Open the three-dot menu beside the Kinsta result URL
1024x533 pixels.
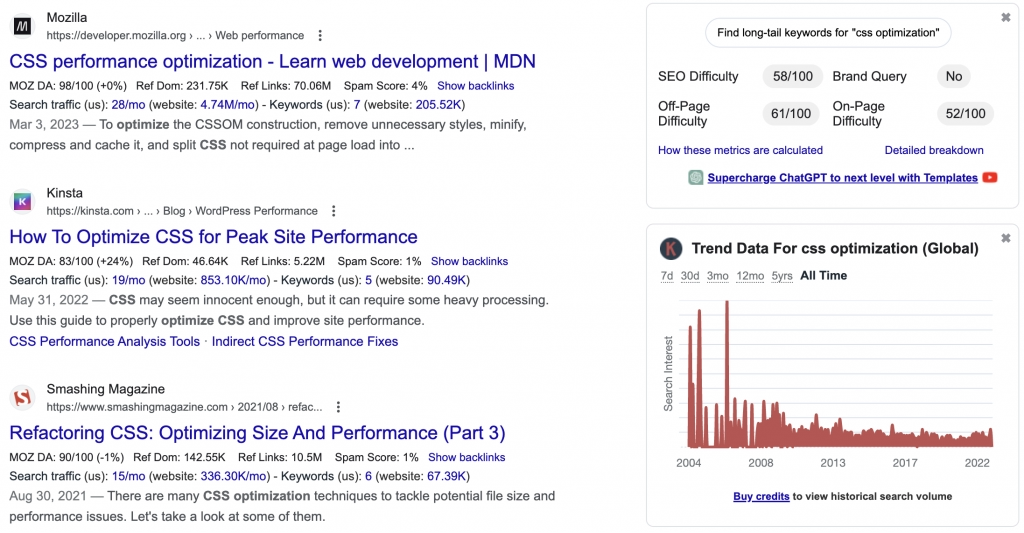(333, 211)
